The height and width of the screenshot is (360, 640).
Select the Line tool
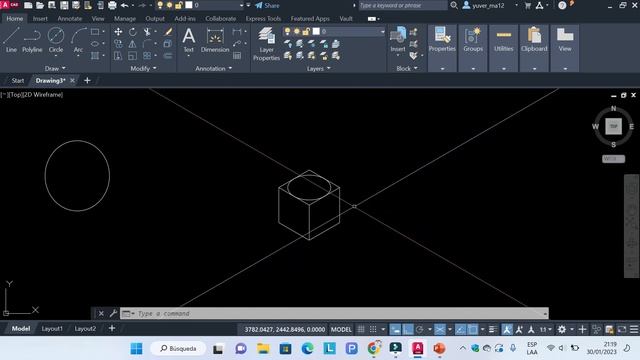[x=11, y=40]
